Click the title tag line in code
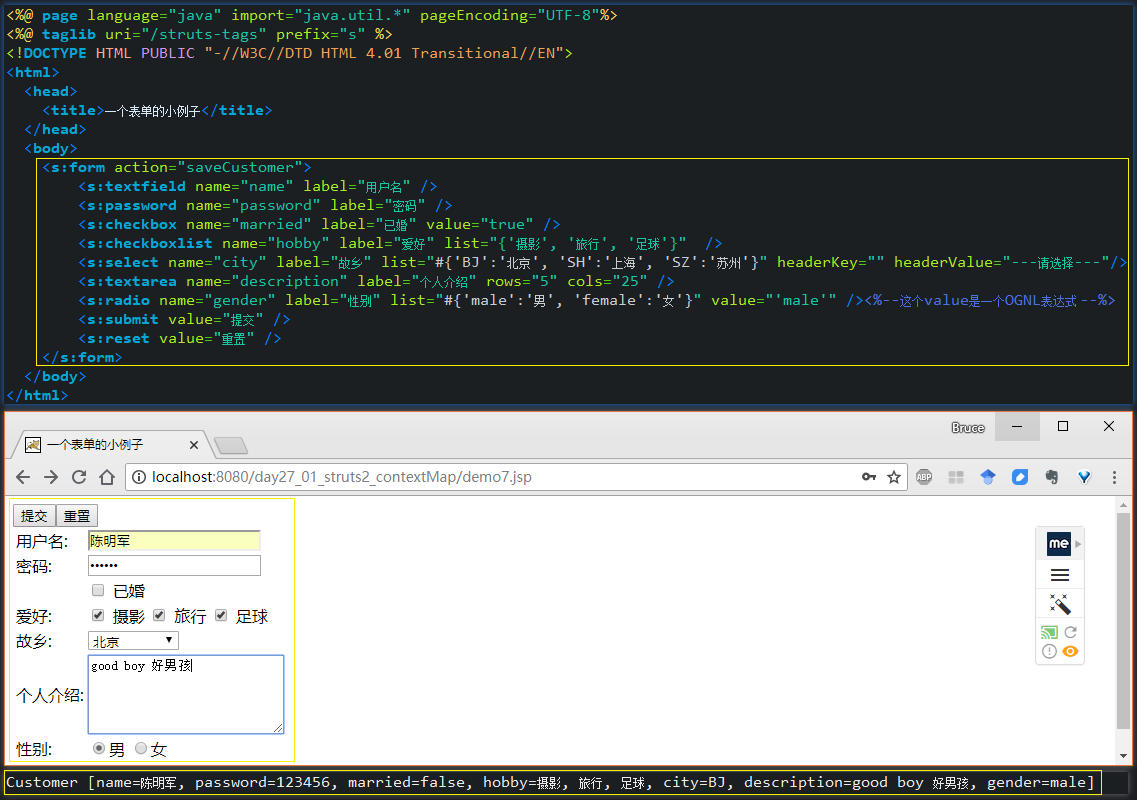Viewport: 1137px width, 800px height. coord(157,110)
